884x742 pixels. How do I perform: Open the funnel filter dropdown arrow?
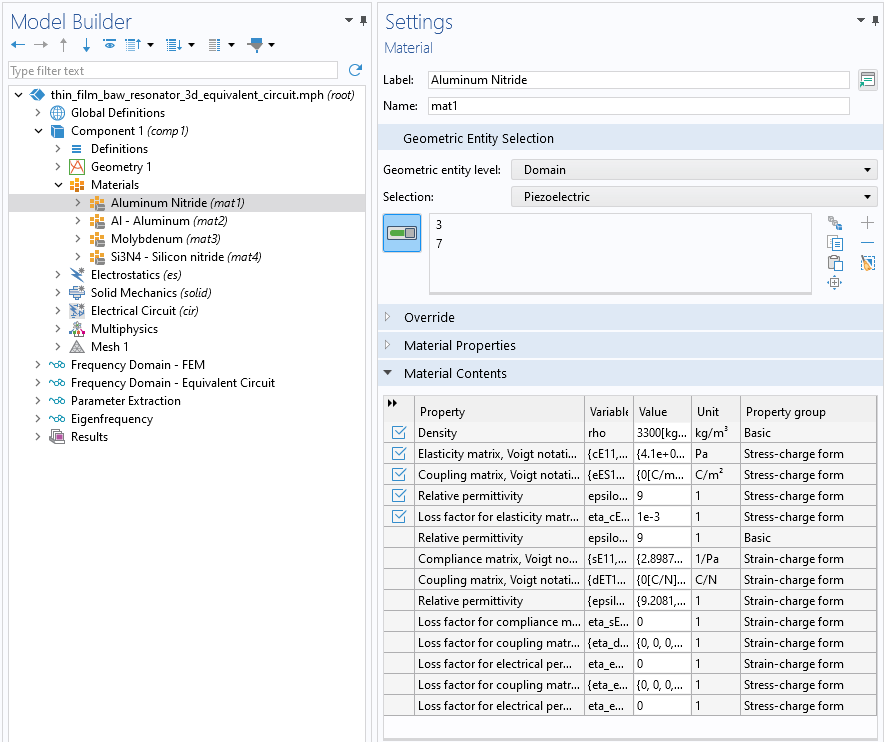coord(272,45)
